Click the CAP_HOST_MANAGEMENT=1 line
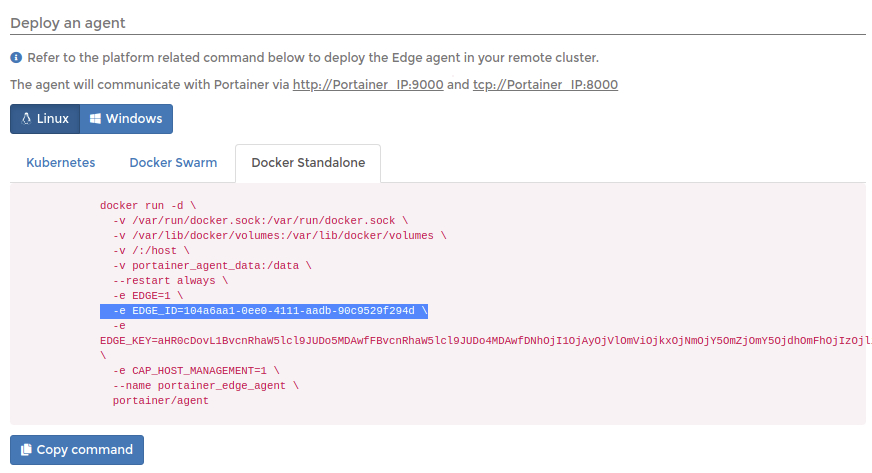 196,371
